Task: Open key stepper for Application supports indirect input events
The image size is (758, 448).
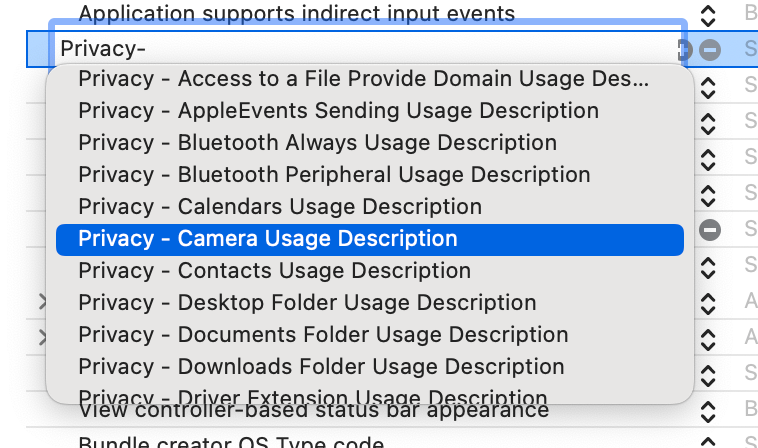Action: [708, 15]
